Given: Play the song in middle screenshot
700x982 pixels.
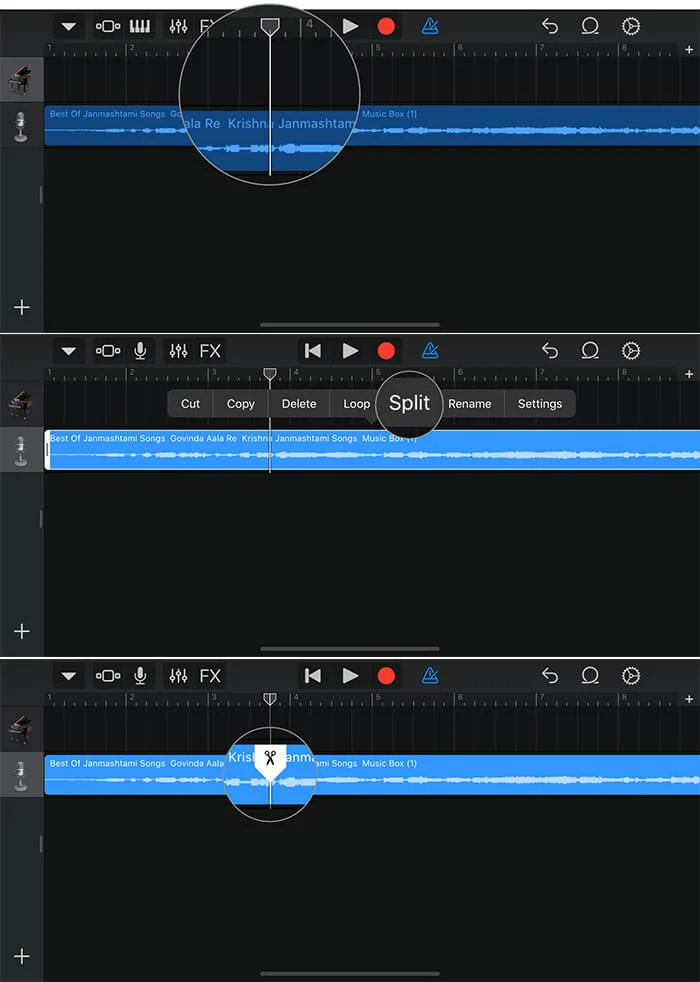Looking at the screenshot, I should point(351,351).
